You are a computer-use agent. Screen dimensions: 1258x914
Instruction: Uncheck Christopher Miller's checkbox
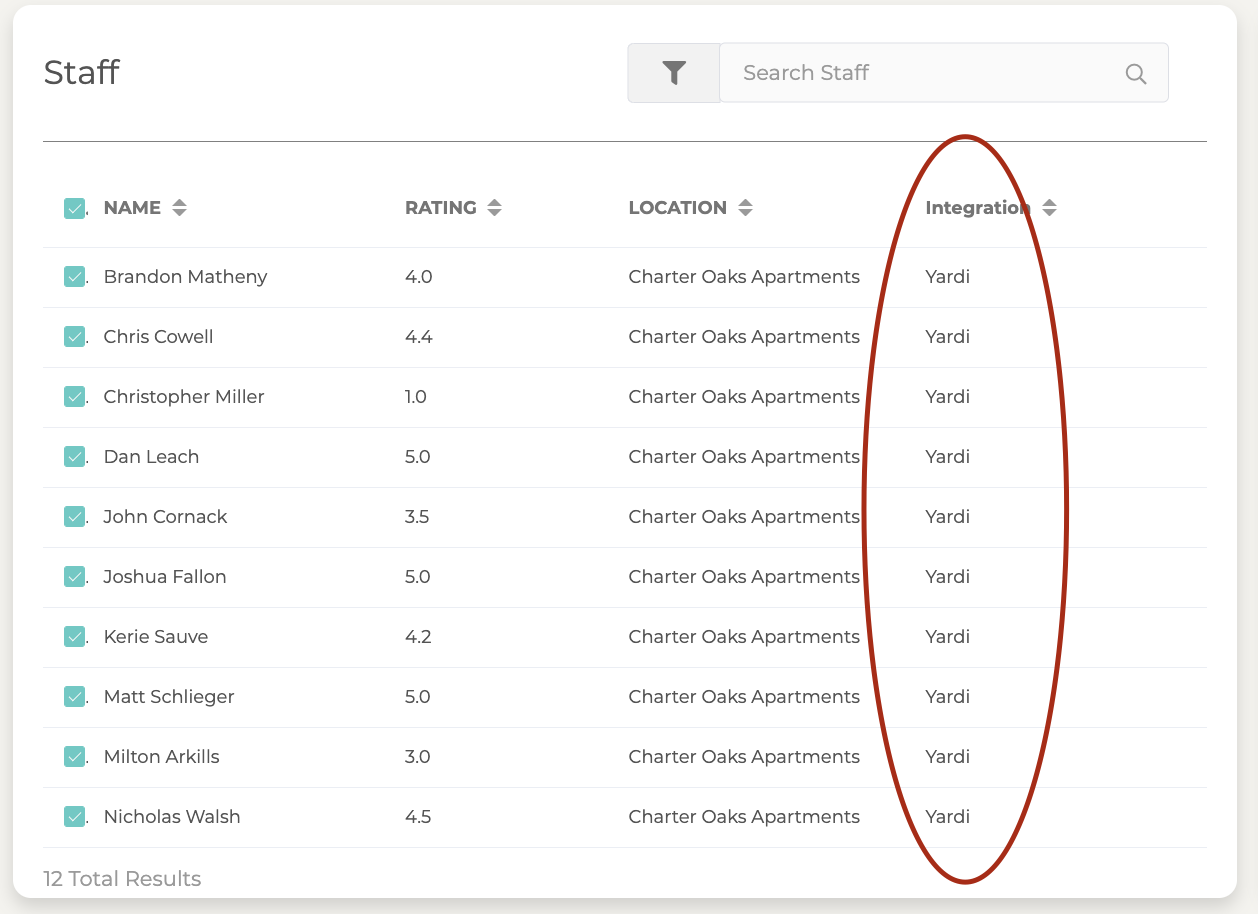[x=75, y=397]
